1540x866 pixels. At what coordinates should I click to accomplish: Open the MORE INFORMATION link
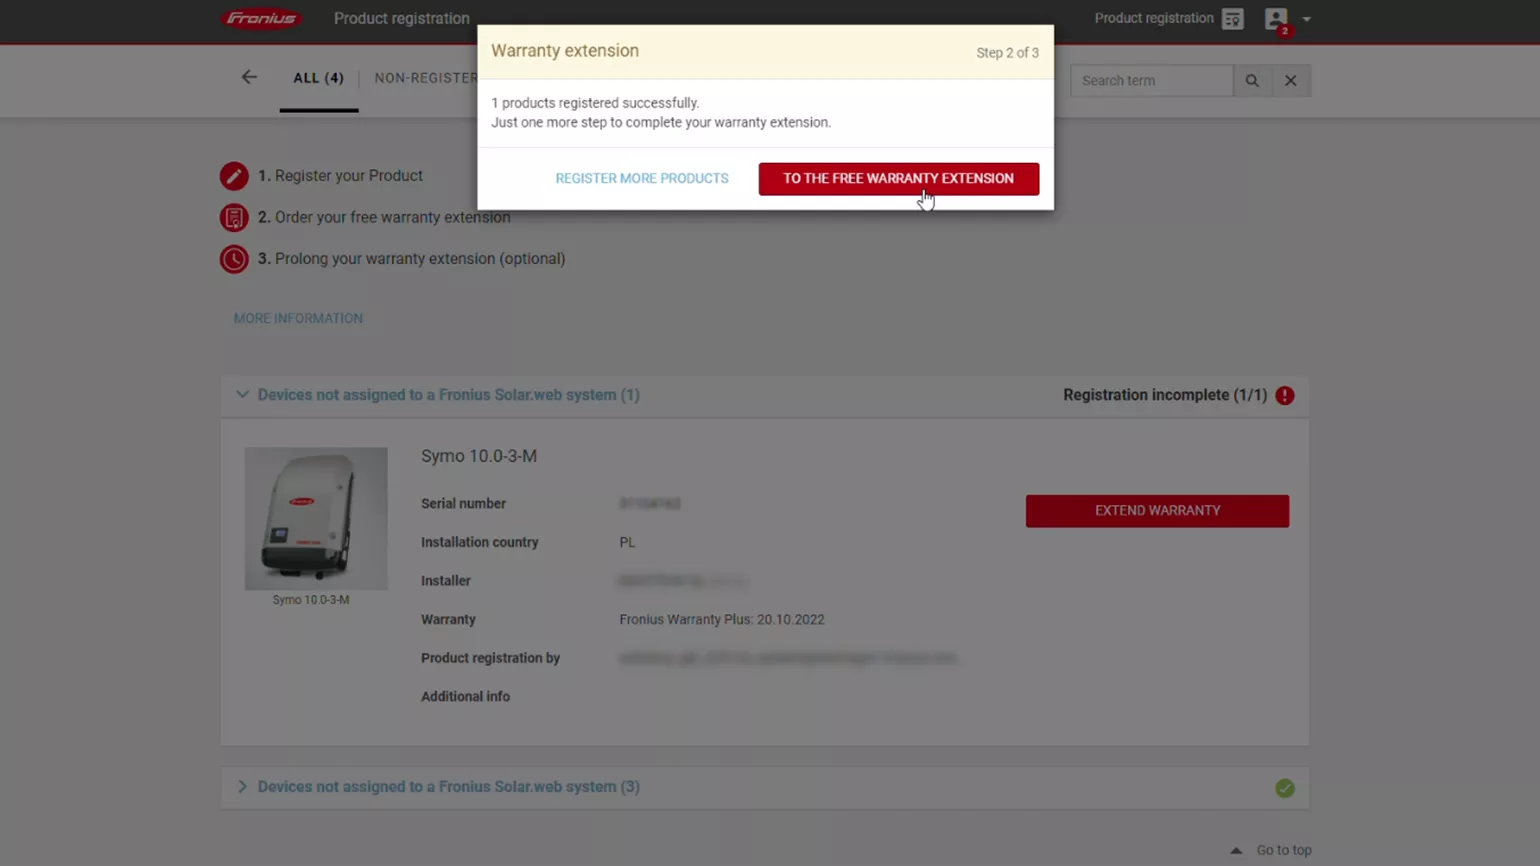(298, 318)
